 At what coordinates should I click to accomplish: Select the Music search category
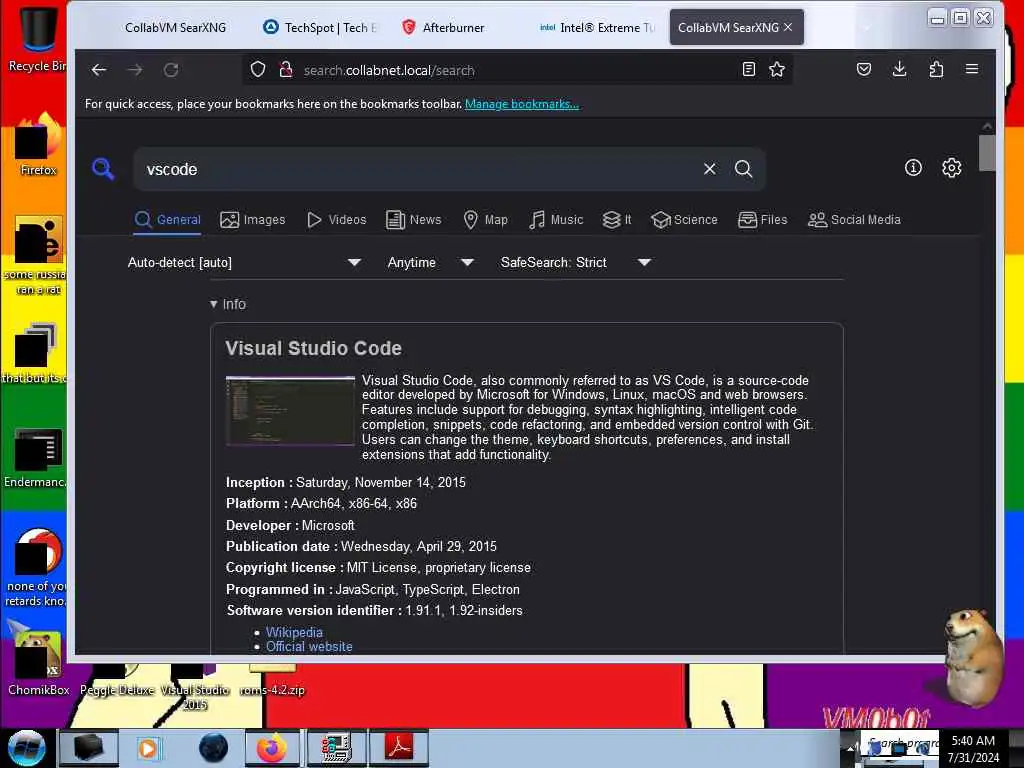click(x=556, y=219)
